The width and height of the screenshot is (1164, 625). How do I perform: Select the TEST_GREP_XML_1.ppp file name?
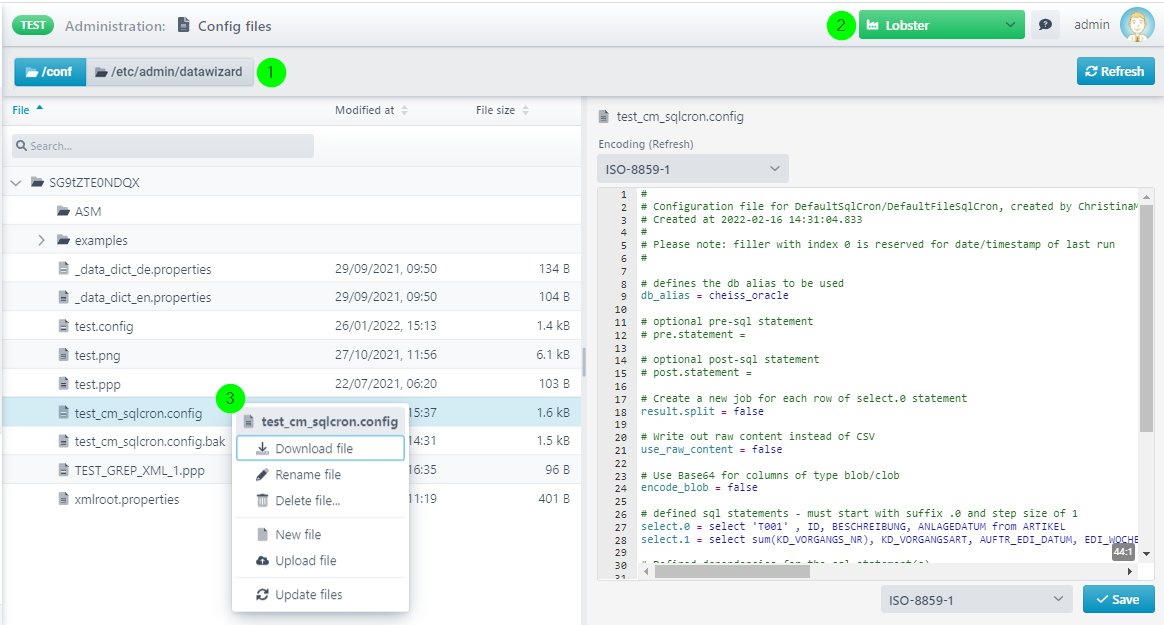click(140, 470)
